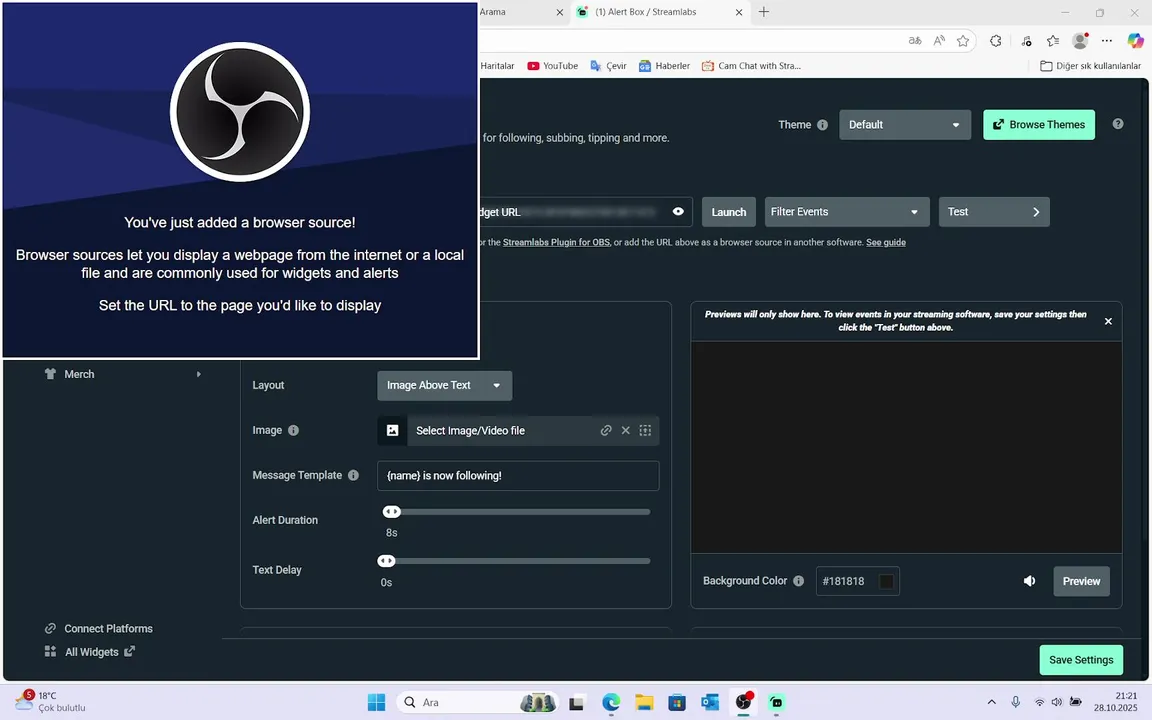Click the Windows Start button
1152x720 pixels.
click(x=376, y=702)
